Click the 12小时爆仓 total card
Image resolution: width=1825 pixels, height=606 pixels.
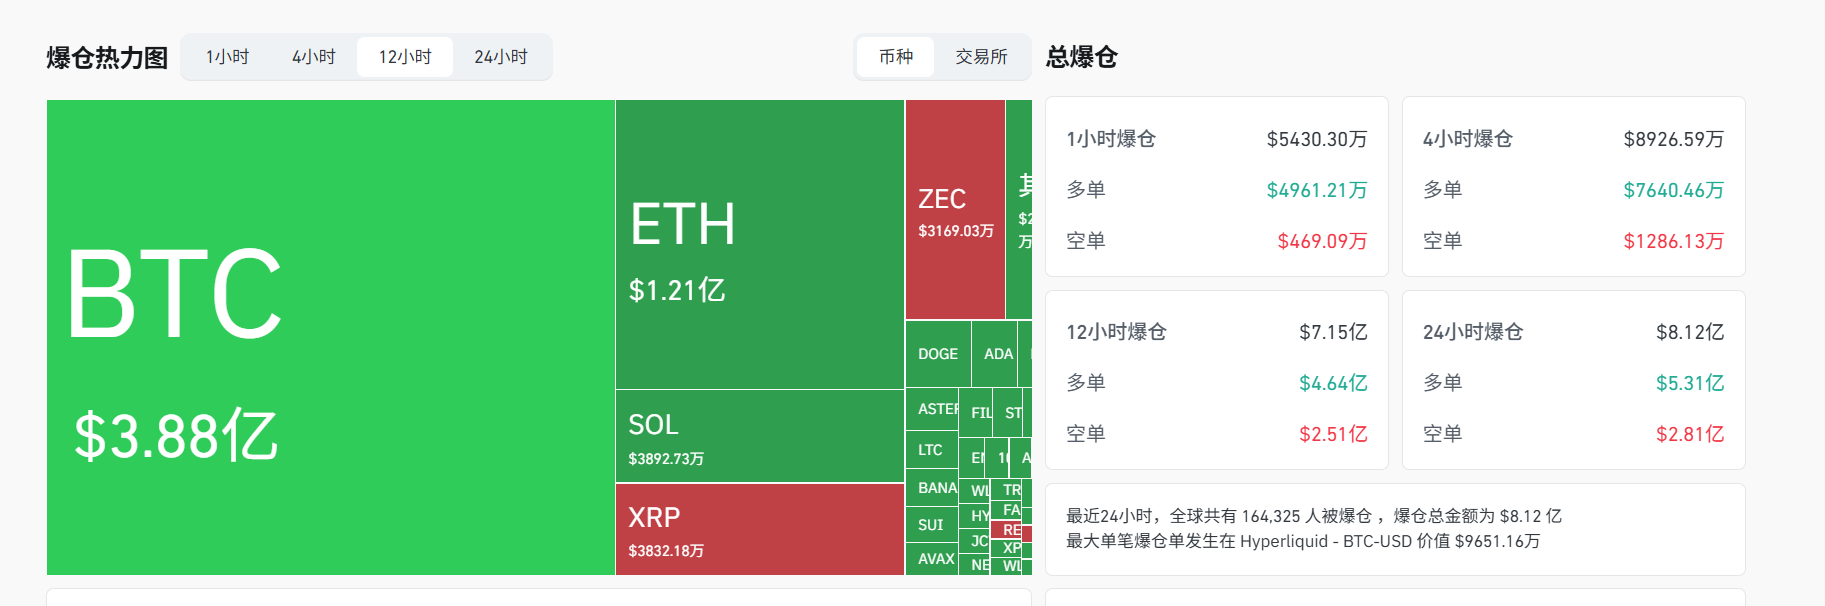pyautogui.click(x=1216, y=380)
